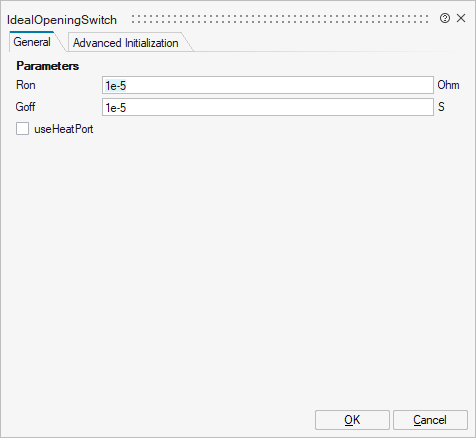Viewport: 476px width, 438px height.
Task: Select the Parameters section heading
Action: (48, 66)
